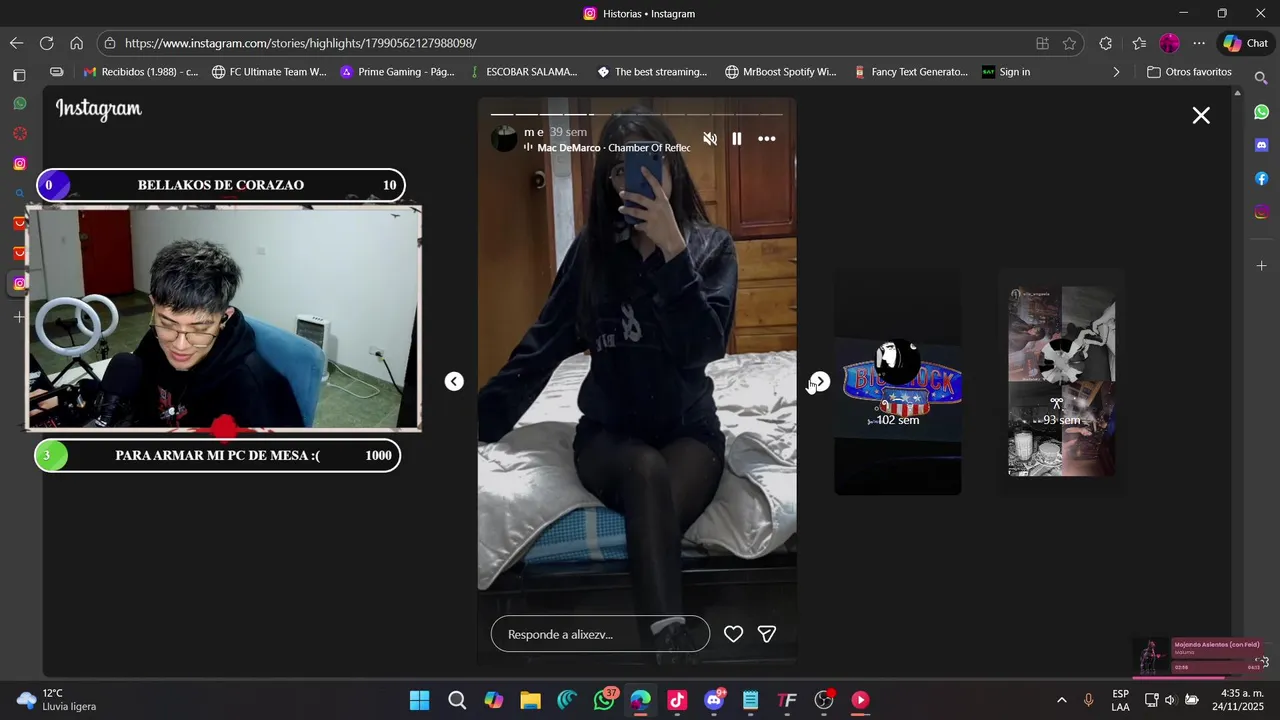Open the Sign in bookmark
1280x720 pixels.
coord(1006,72)
